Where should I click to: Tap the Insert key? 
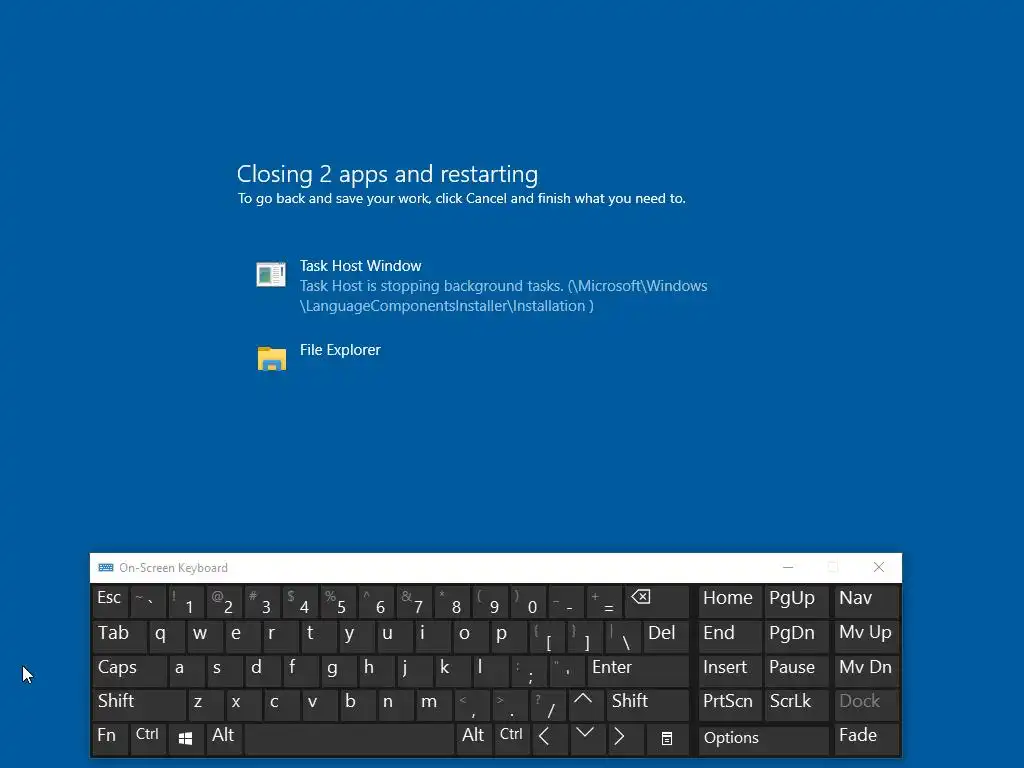[730, 670]
